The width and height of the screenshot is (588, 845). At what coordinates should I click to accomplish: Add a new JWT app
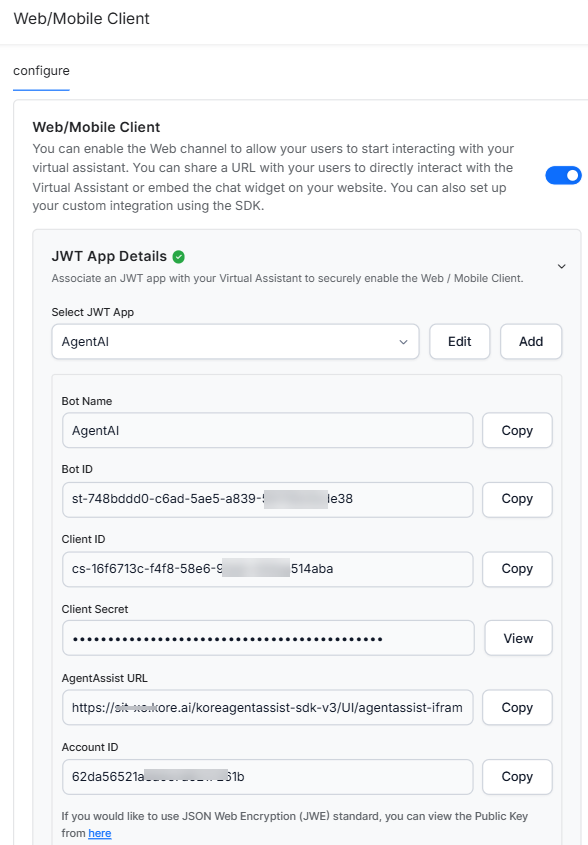(x=531, y=342)
